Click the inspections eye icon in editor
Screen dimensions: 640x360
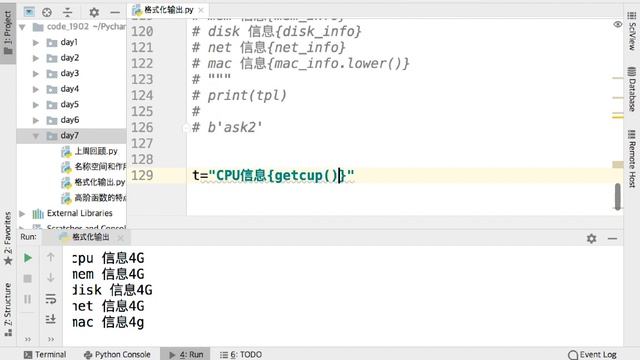point(618,24)
